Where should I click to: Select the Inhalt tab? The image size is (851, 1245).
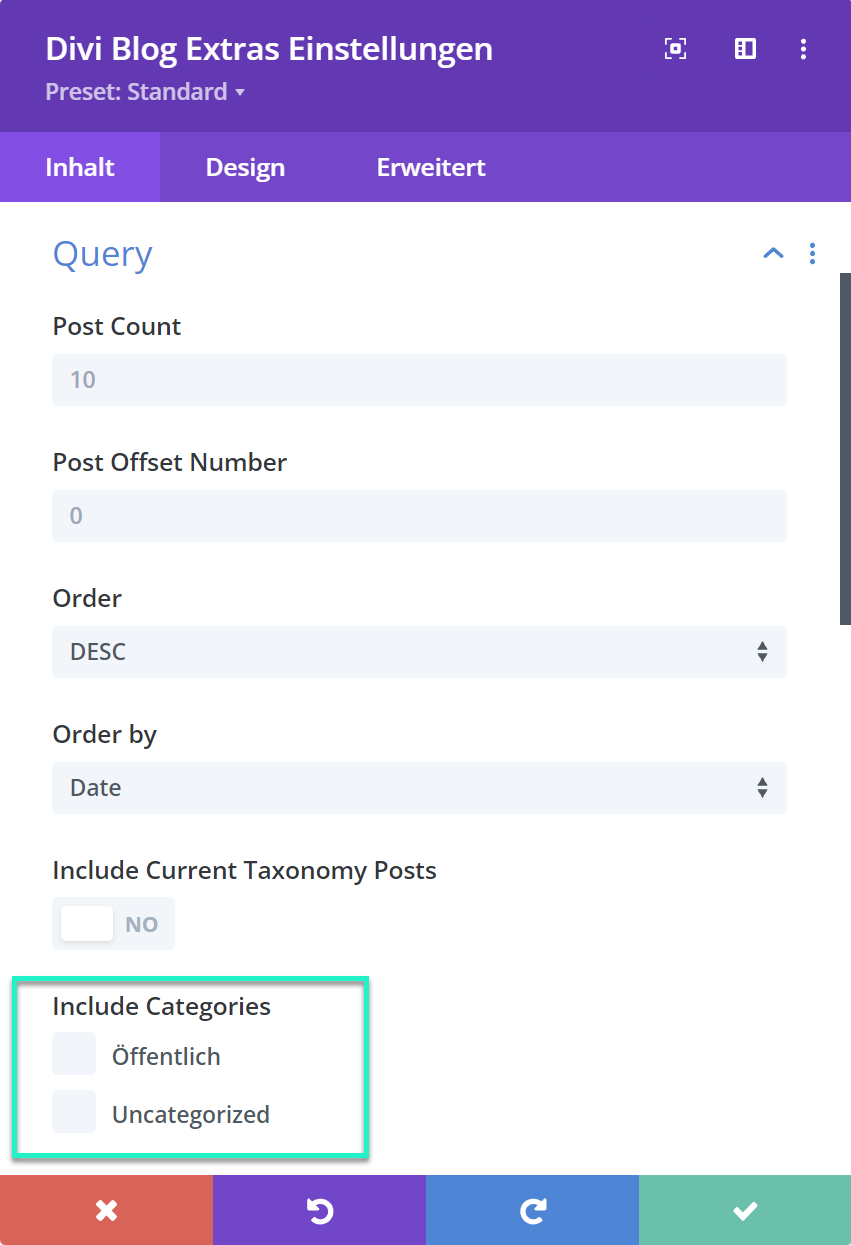click(80, 167)
